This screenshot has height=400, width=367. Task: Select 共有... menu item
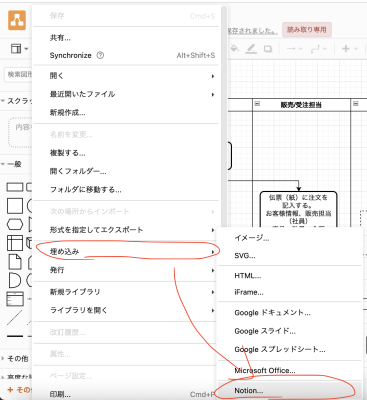(x=127, y=38)
